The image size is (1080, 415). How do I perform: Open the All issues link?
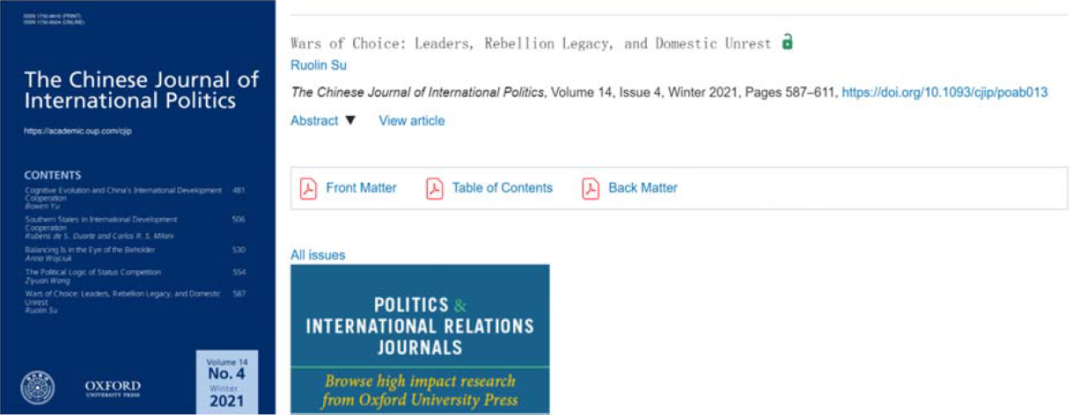(x=318, y=255)
